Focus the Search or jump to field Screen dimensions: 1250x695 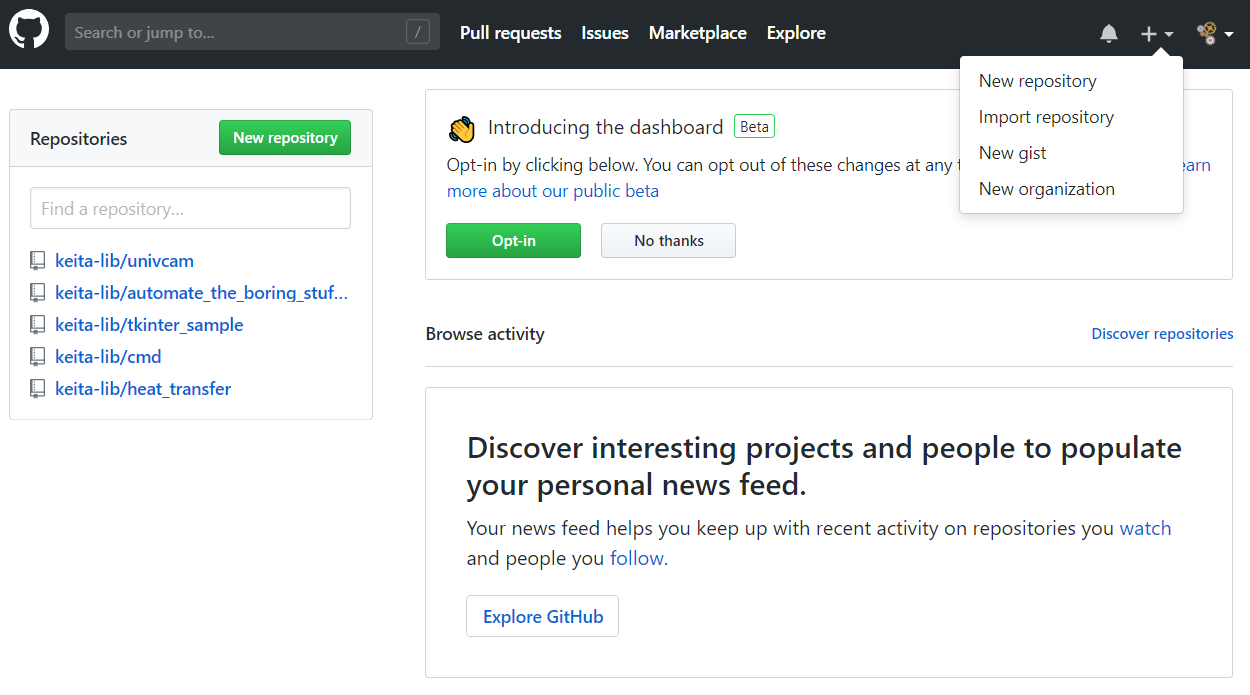tap(252, 32)
